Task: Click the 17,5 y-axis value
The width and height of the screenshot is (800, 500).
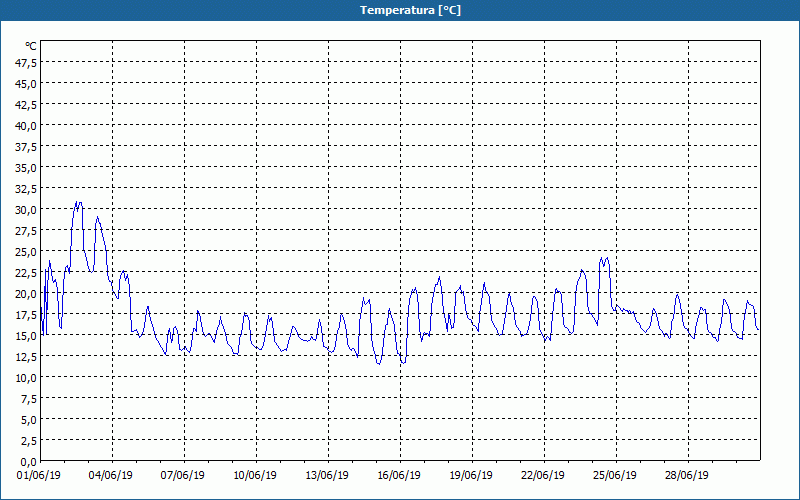Action: pyautogui.click(x=26, y=315)
